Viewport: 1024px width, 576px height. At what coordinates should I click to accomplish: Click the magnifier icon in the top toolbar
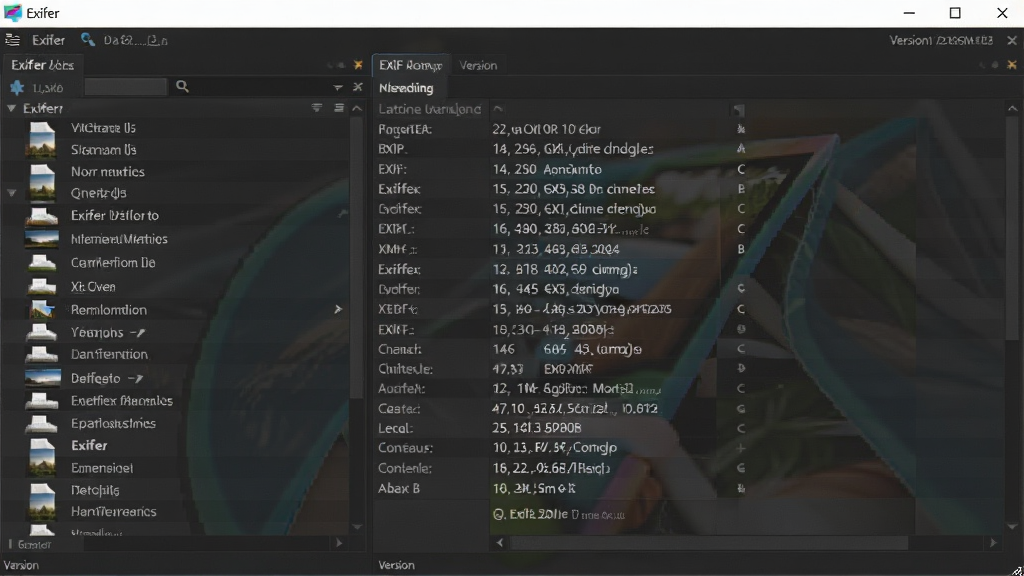coord(88,40)
